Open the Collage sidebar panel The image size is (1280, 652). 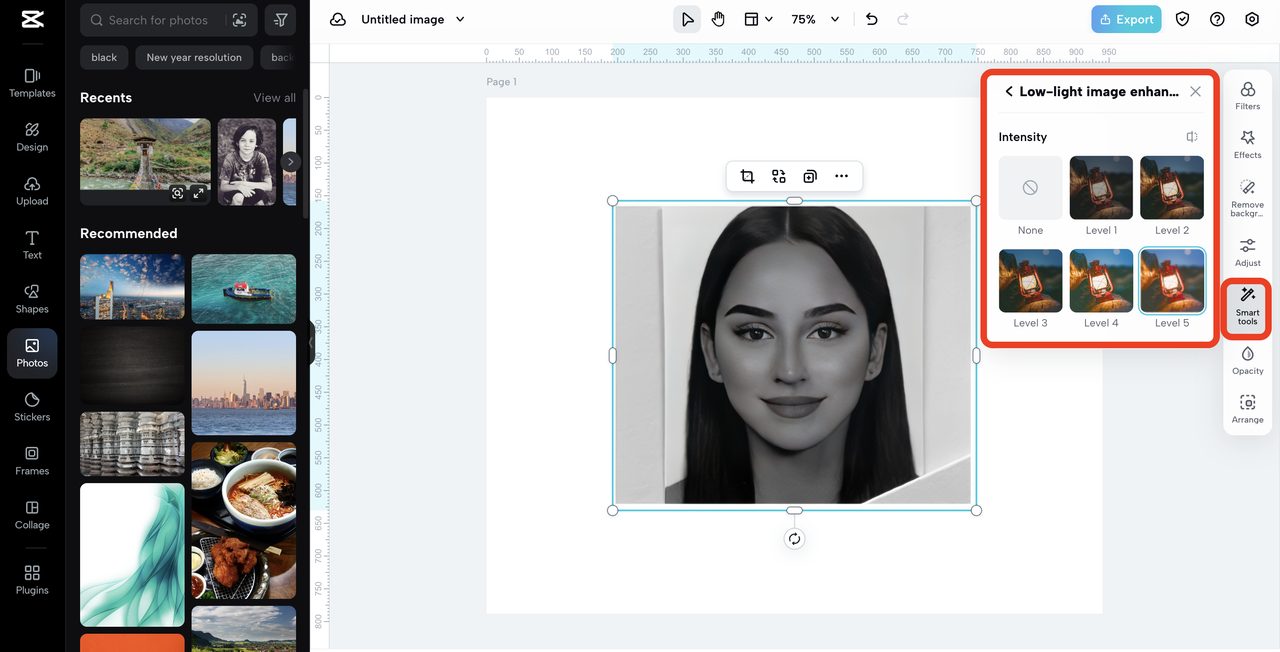(32, 515)
